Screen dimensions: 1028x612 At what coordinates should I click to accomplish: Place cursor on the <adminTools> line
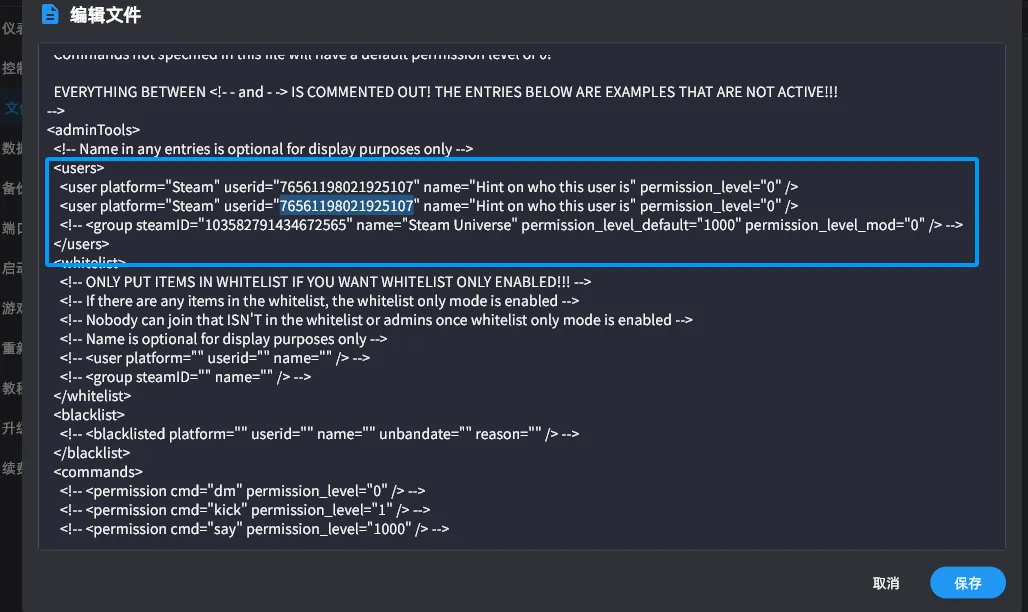[94, 130]
